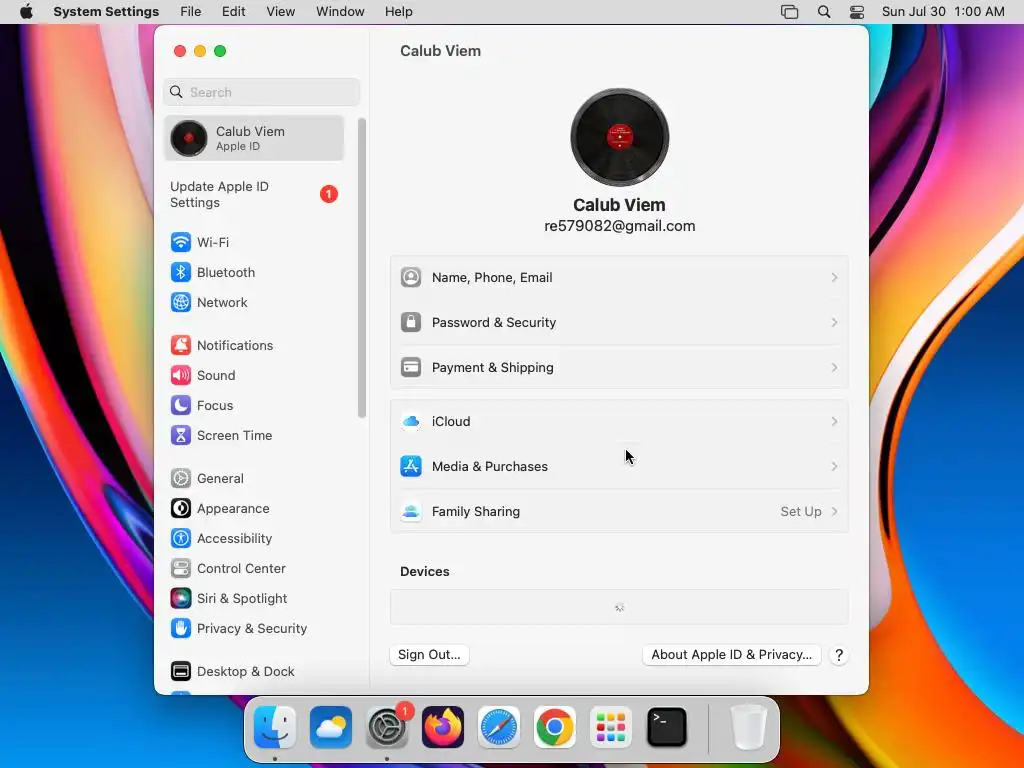Open the Family Sharing chevron

[x=835, y=512]
